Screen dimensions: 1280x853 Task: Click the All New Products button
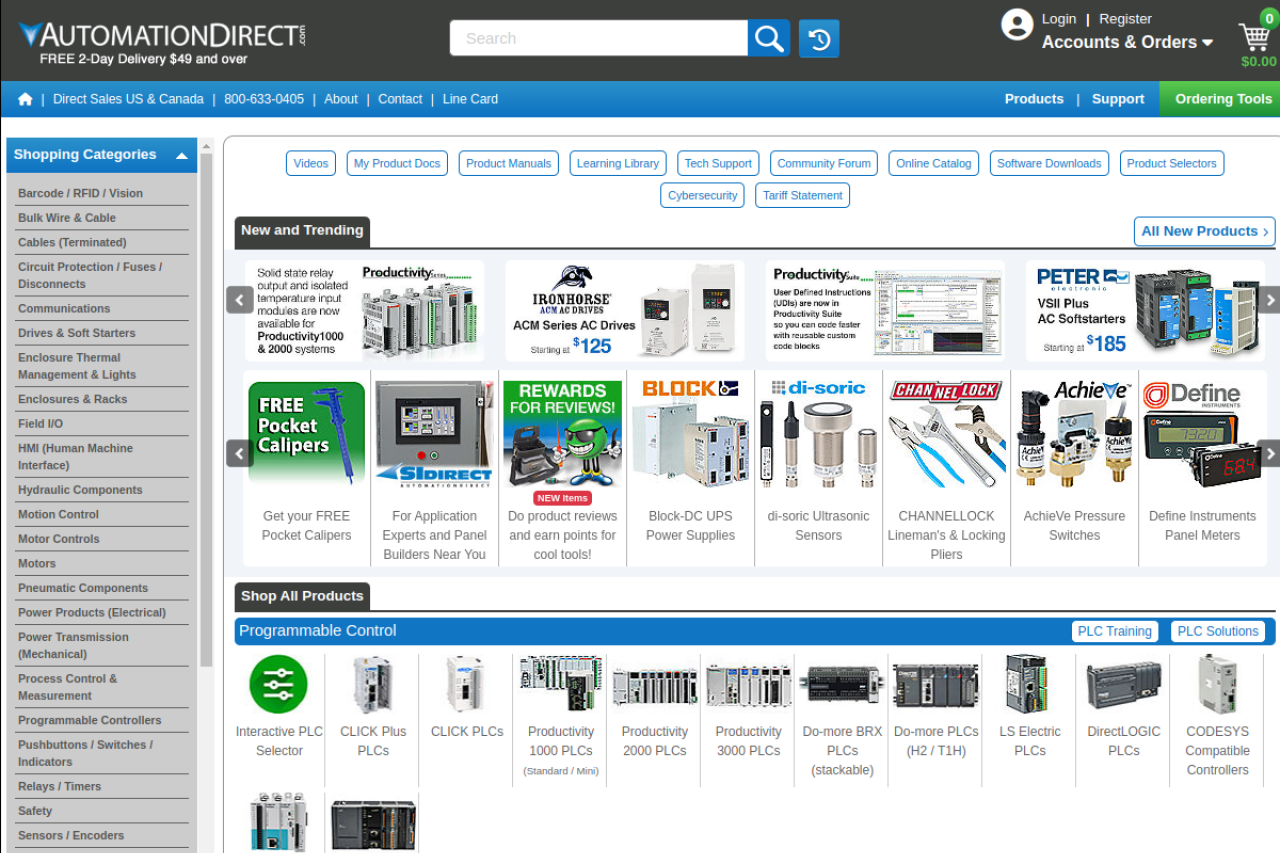[1204, 231]
